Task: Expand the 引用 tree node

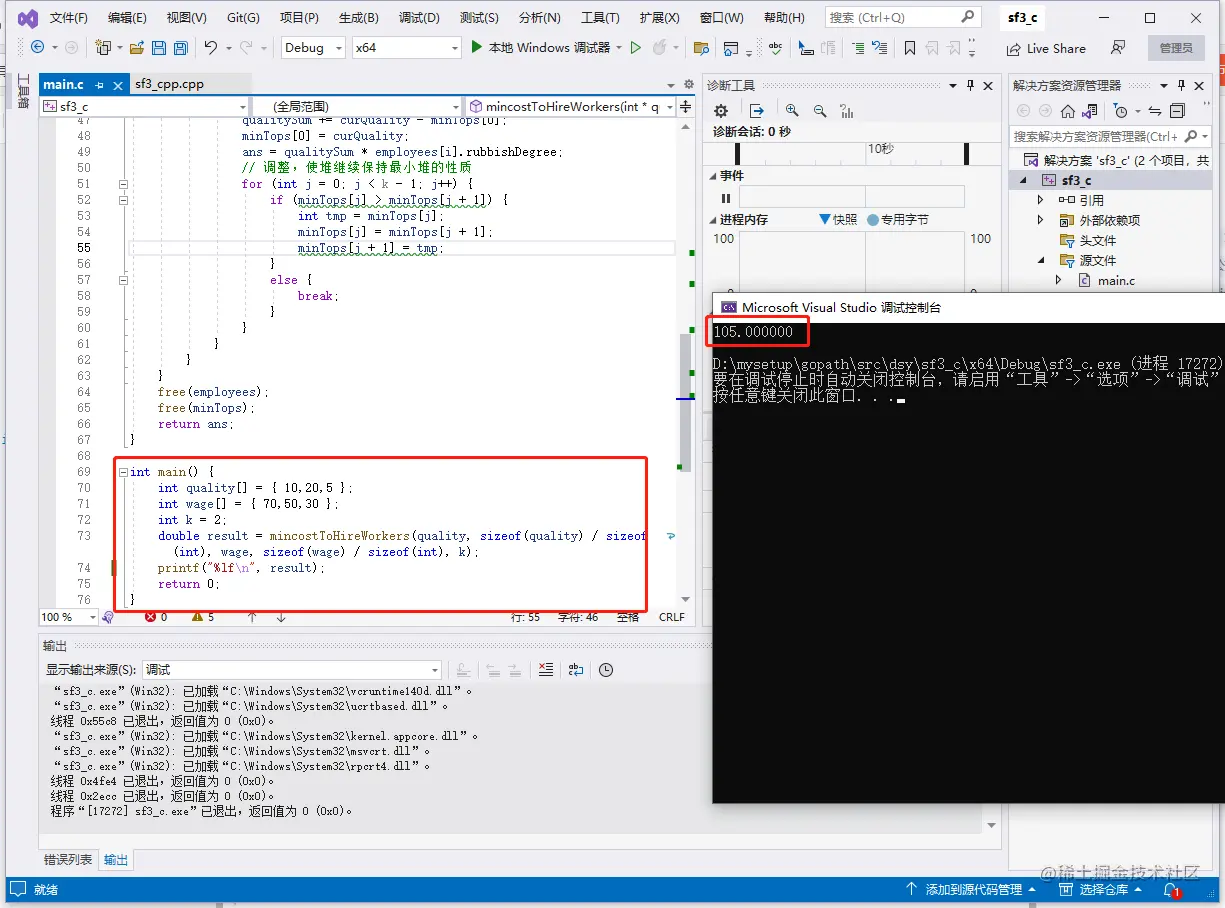Action: [1041, 200]
